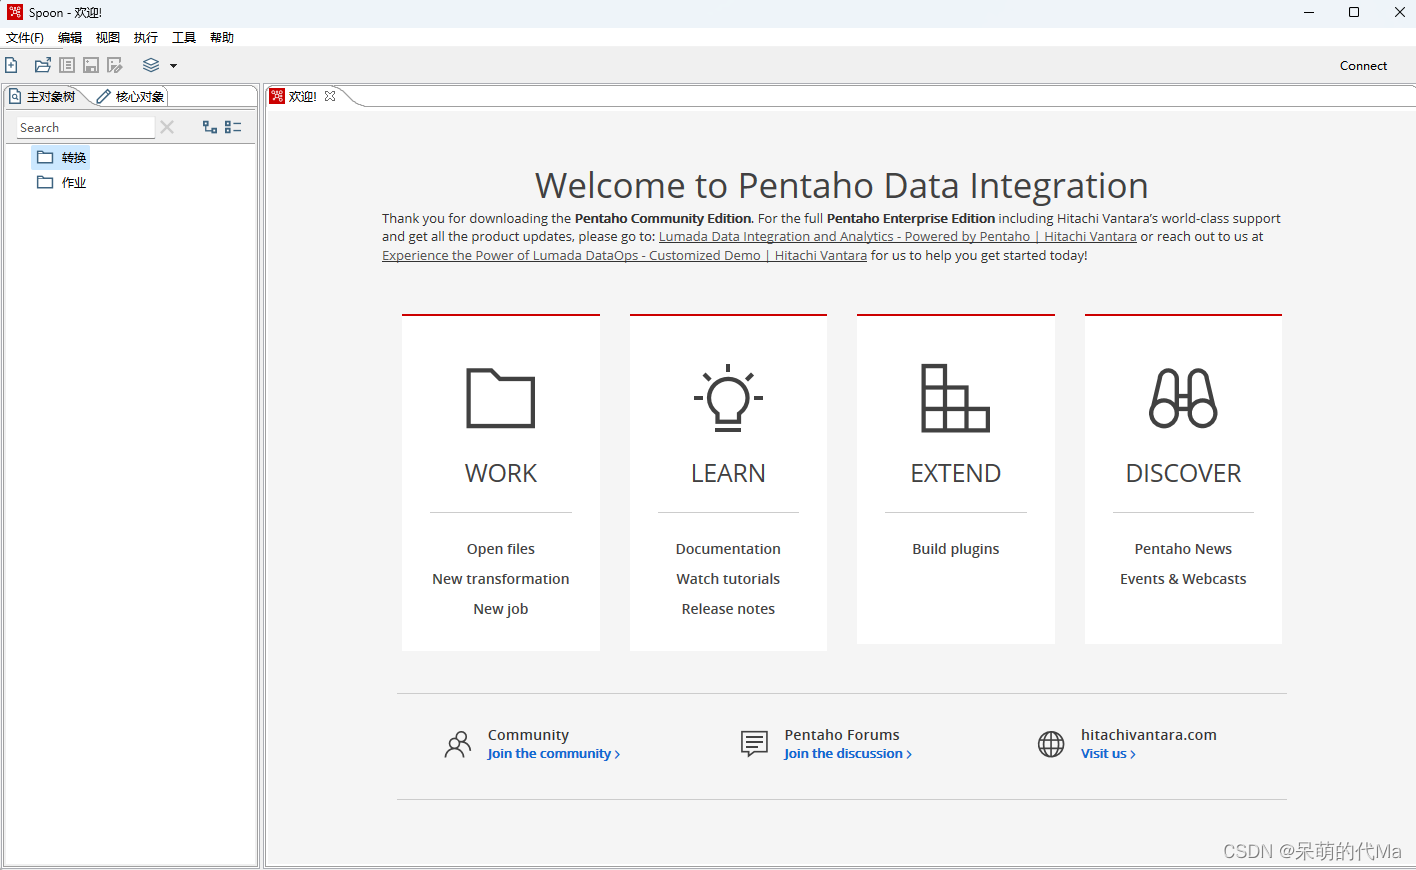The width and height of the screenshot is (1416, 870).
Task: Click the hitachivantara.com globe icon
Action: tap(1051, 744)
